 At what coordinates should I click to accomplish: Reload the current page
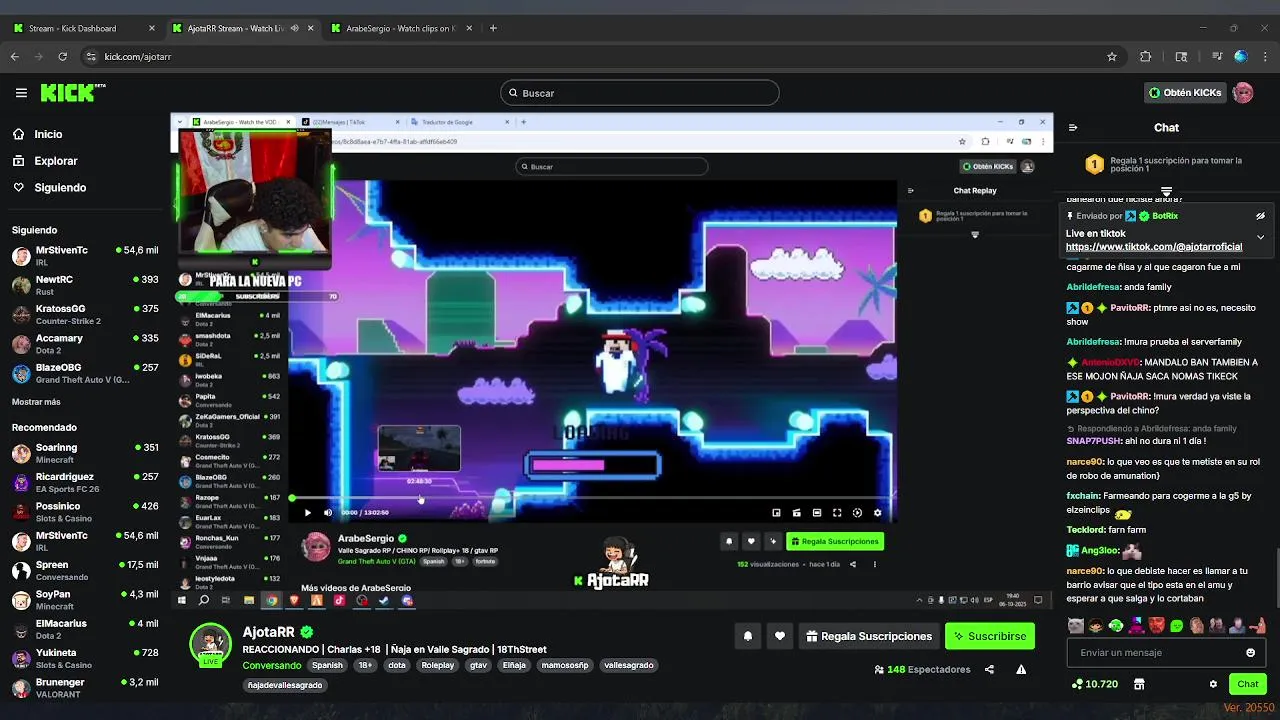(62, 57)
